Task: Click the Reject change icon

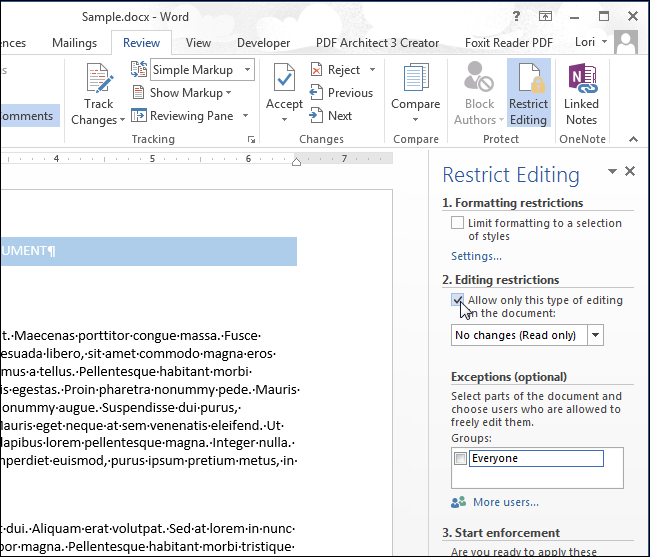Action: (316, 69)
